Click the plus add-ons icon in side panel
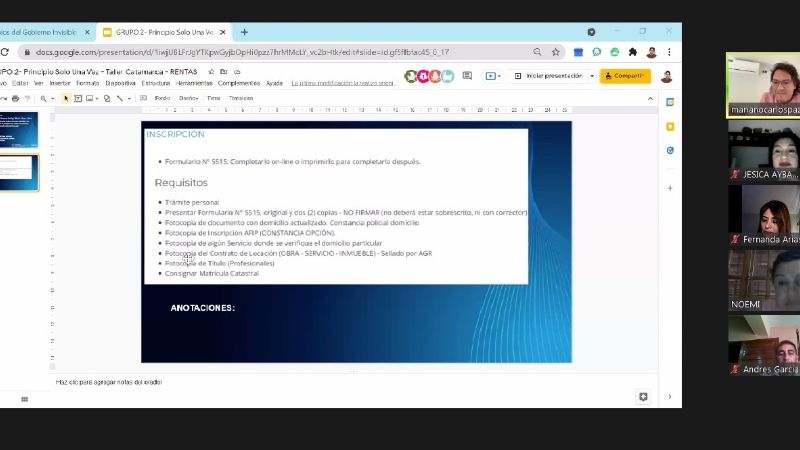The image size is (800, 450). coord(670,188)
